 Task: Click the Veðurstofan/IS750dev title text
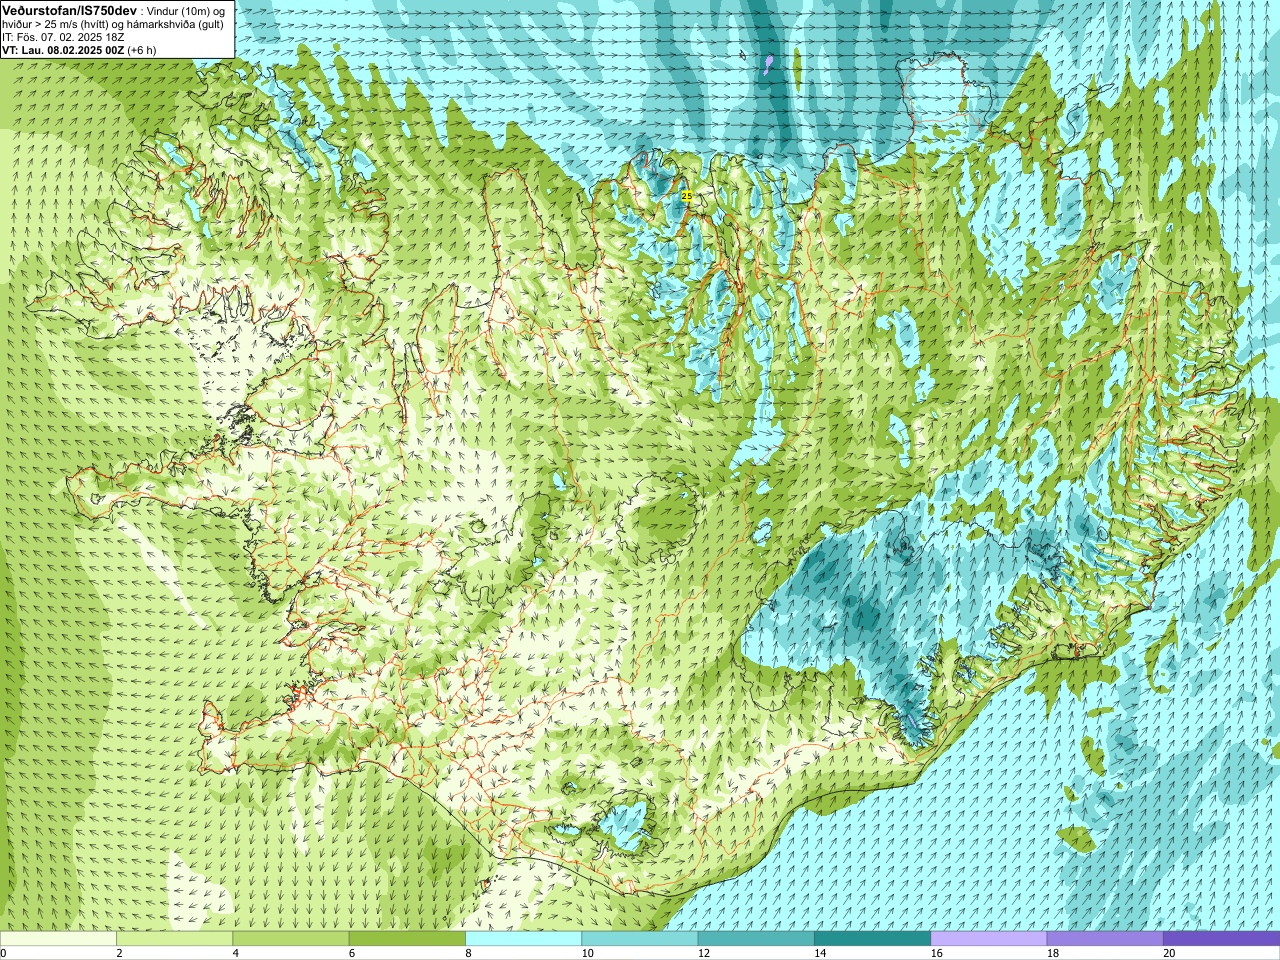[x=70, y=9]
